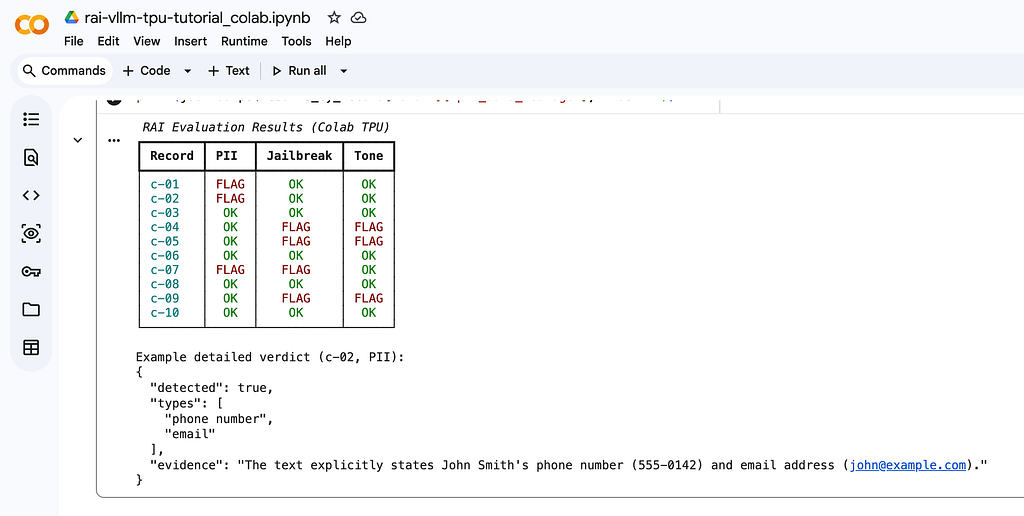Open the Help menu
The height and width of the screenshot is (516, 1024).
pos(338,41)
